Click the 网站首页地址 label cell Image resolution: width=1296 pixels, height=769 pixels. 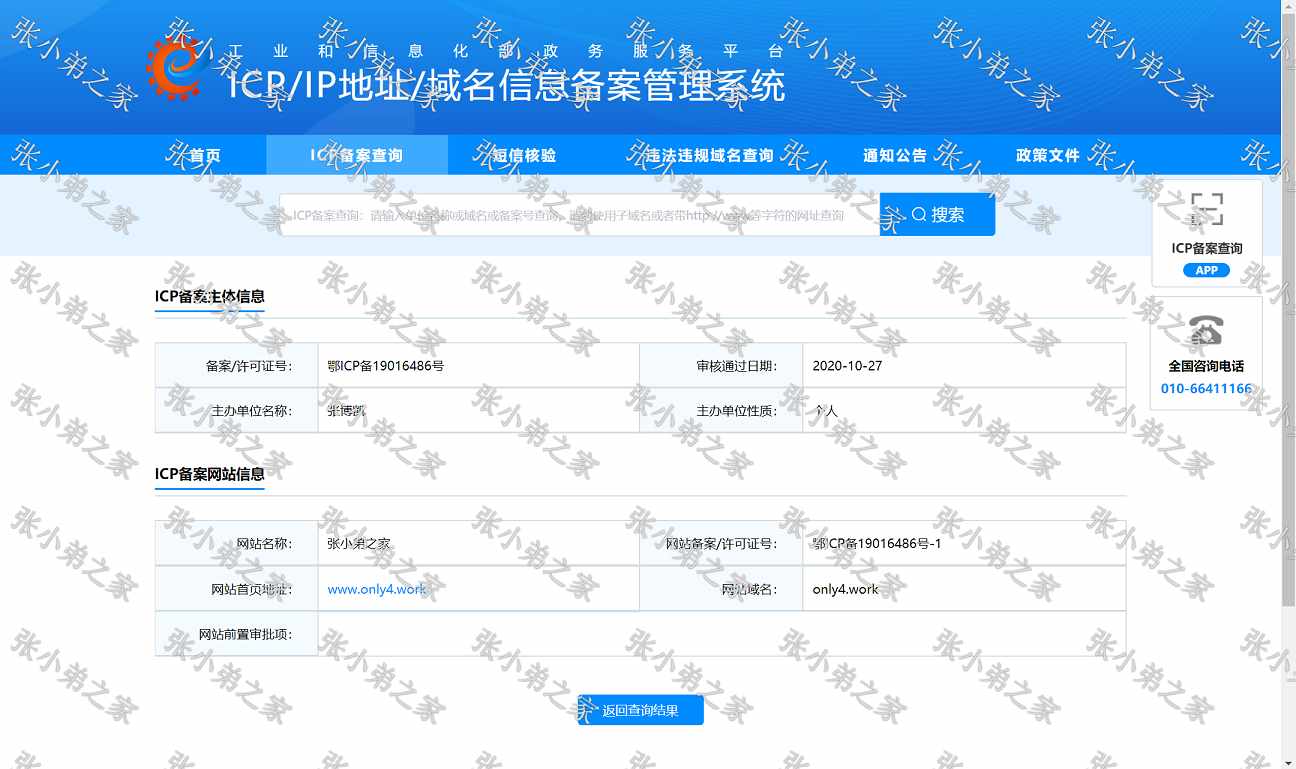tap(237, 589)
